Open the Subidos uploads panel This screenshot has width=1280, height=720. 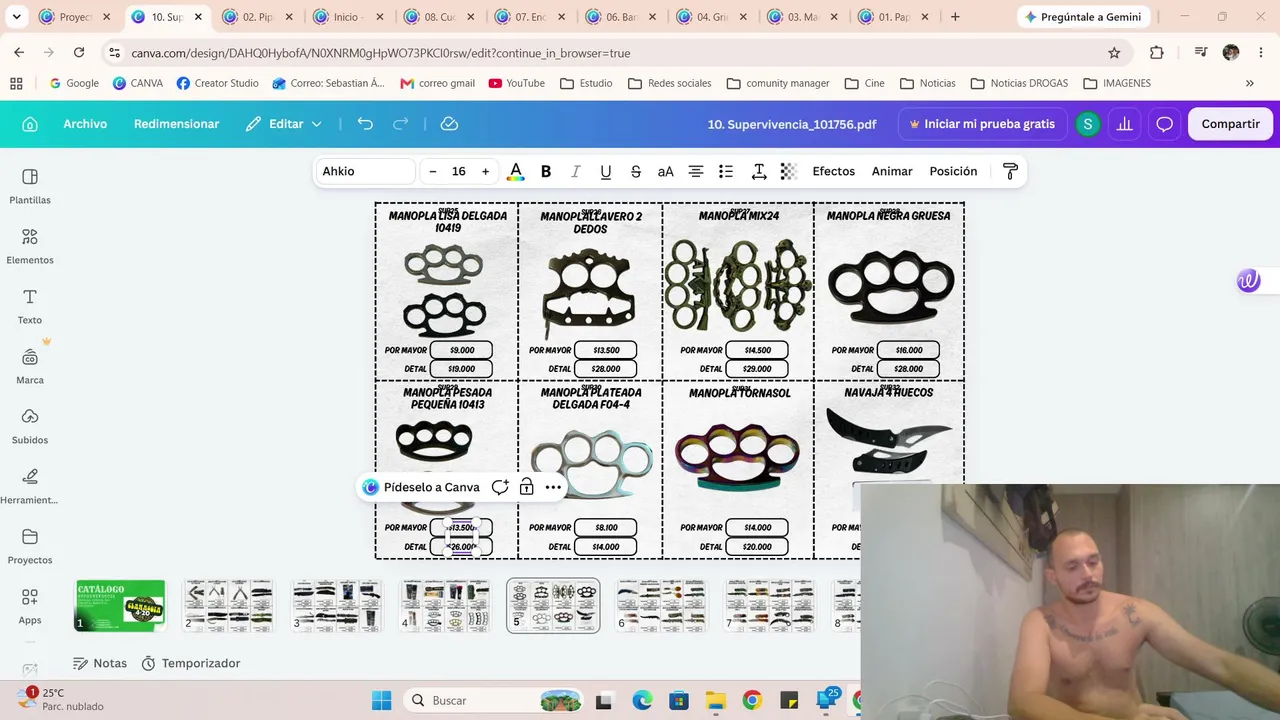coord(30,426)
